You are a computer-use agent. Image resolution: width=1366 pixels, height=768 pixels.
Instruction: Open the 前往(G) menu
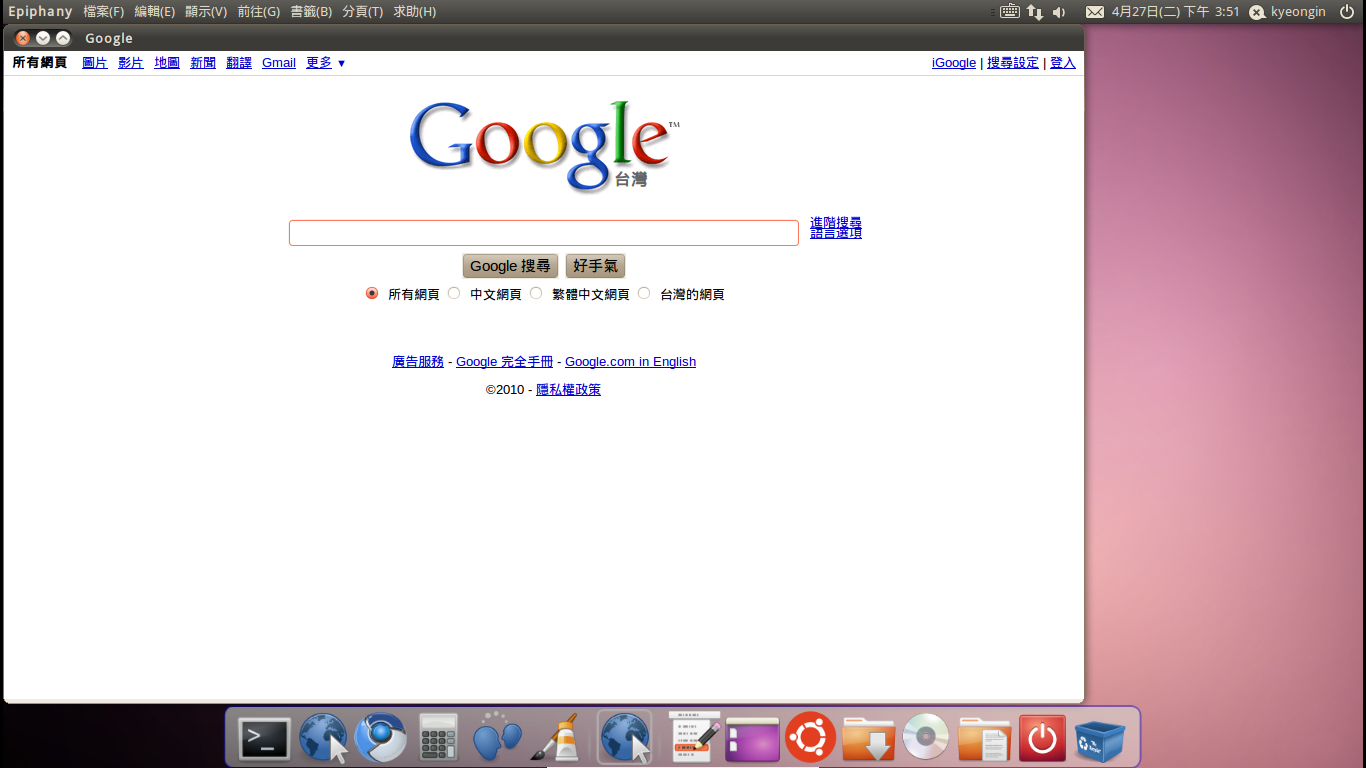(258, 12)
